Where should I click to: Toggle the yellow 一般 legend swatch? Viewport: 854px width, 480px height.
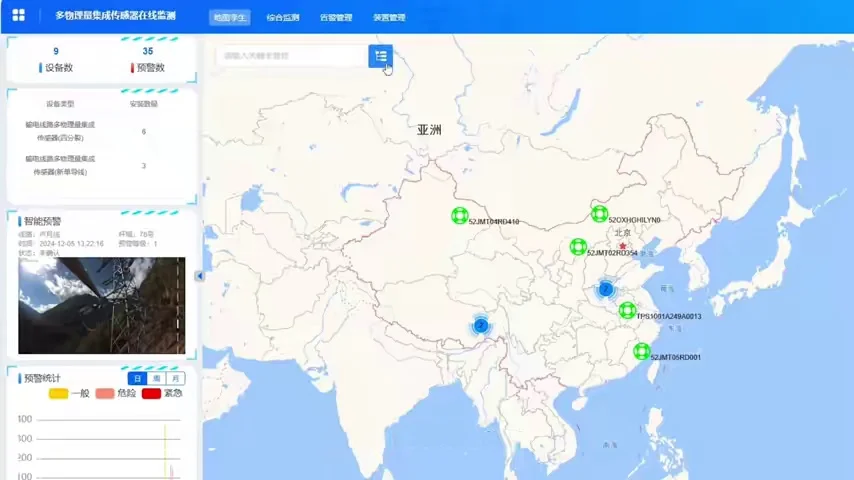click(58, 393)
